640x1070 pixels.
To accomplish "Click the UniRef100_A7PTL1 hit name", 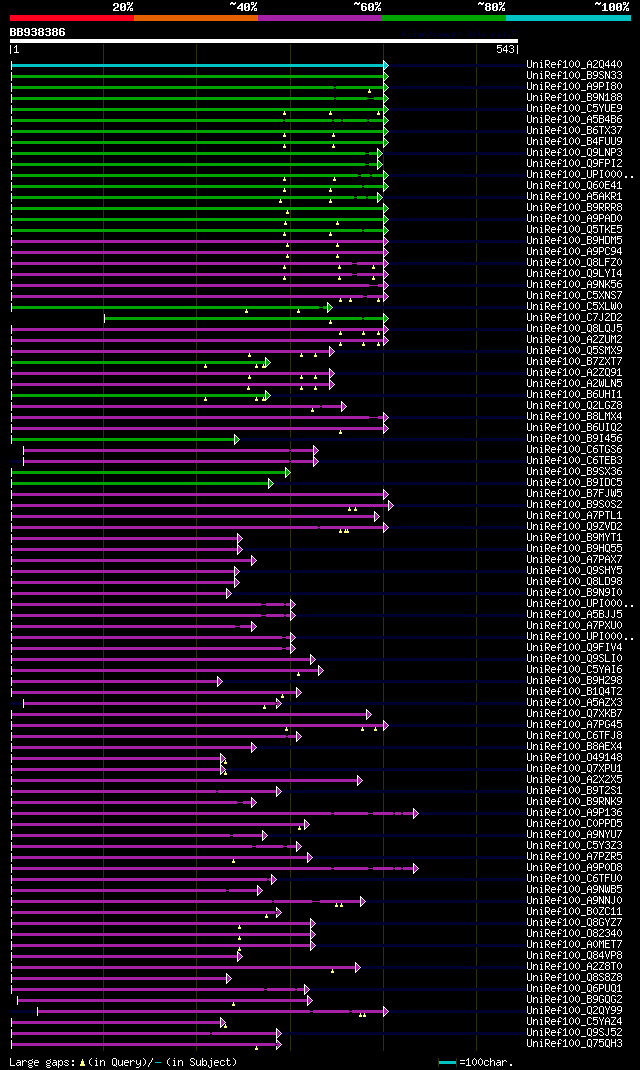I will tap(574, 516).
